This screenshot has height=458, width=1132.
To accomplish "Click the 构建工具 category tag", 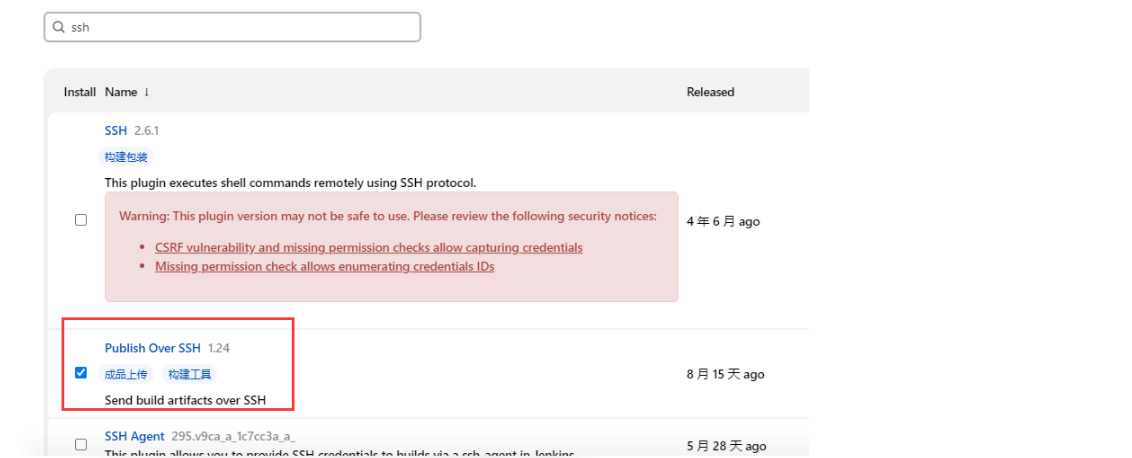I will [x=190, y=374].
